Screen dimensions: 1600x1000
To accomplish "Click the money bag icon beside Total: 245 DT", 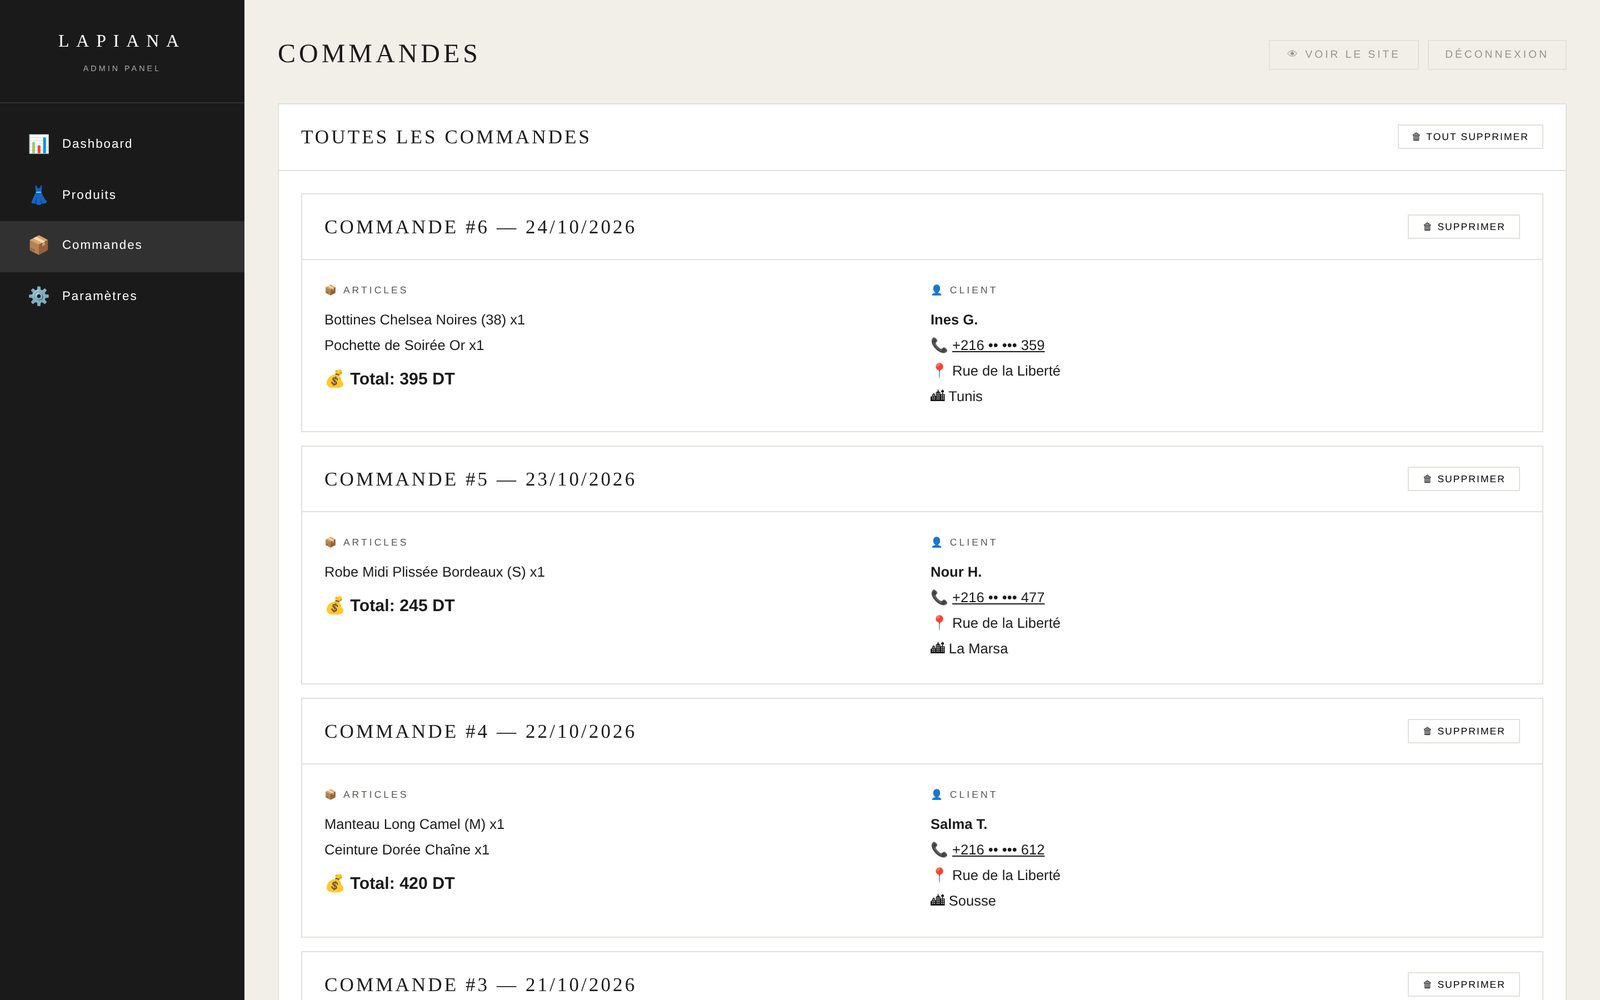I will [x=335, y=606].
